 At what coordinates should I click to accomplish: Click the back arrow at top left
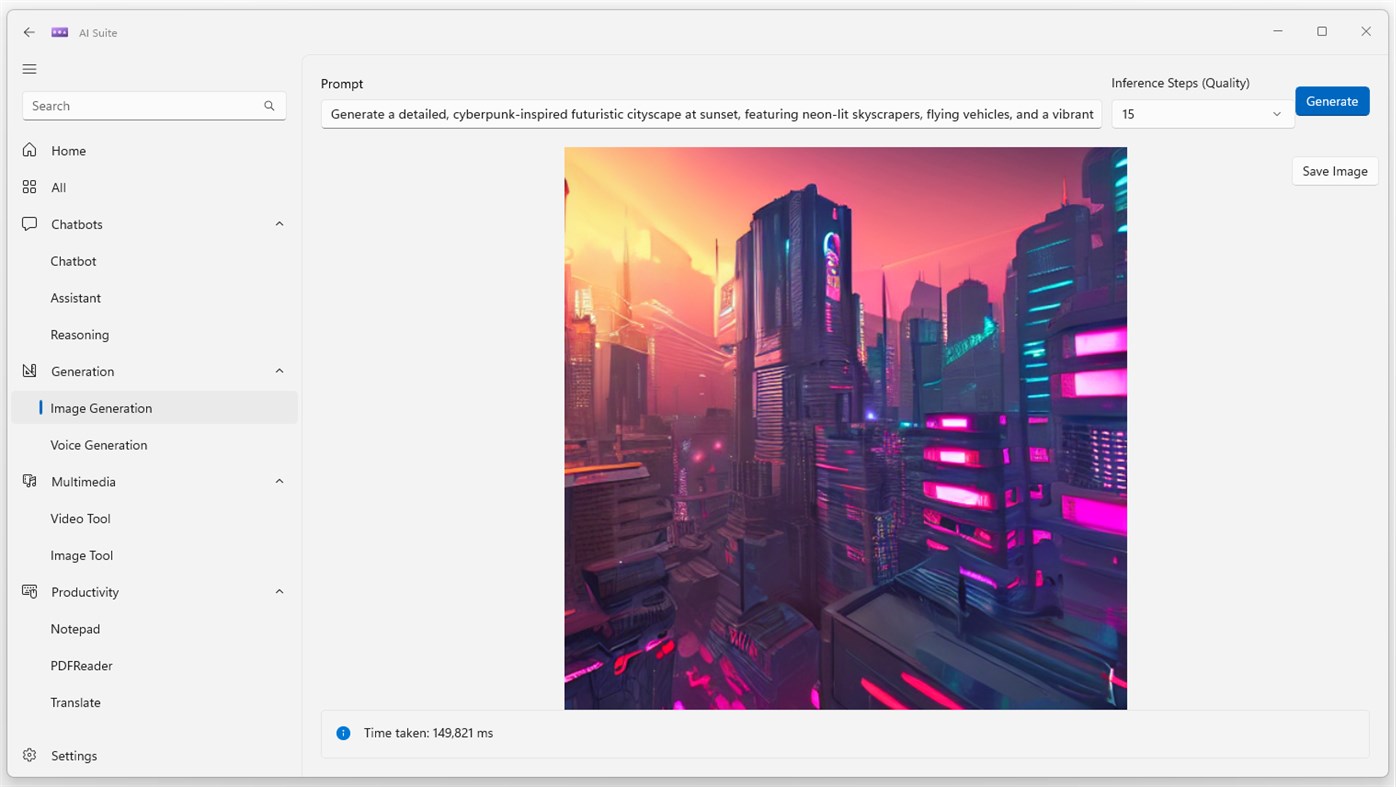(x=29, y=31)
